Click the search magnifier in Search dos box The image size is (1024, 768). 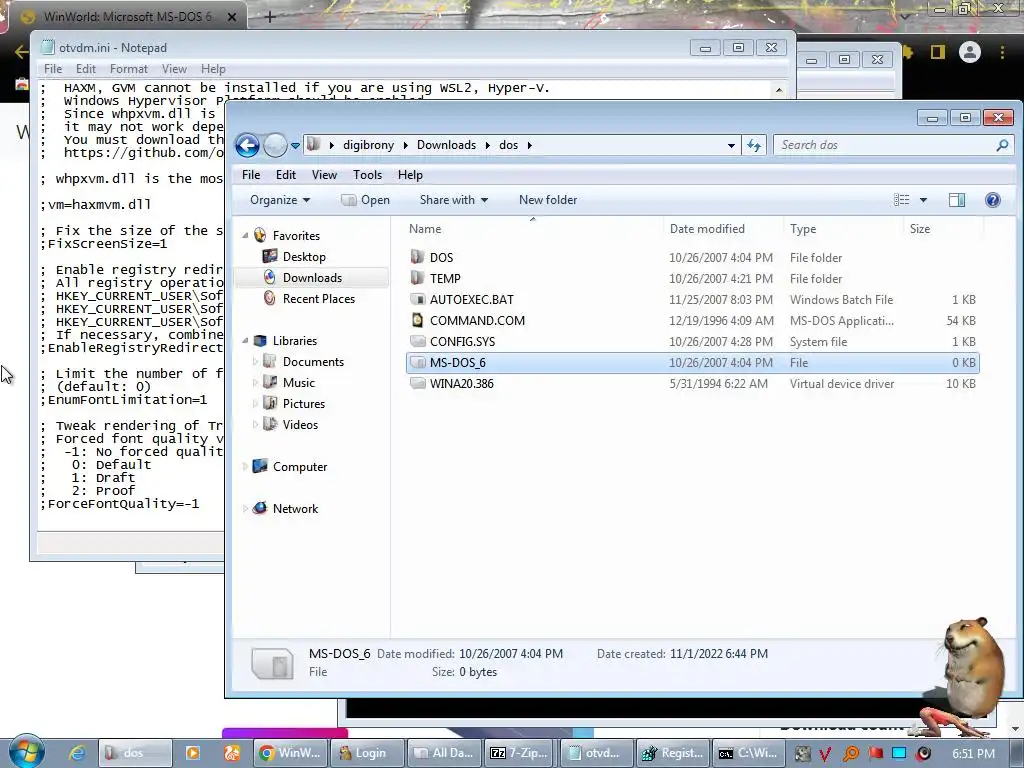tap(1002, 145)
